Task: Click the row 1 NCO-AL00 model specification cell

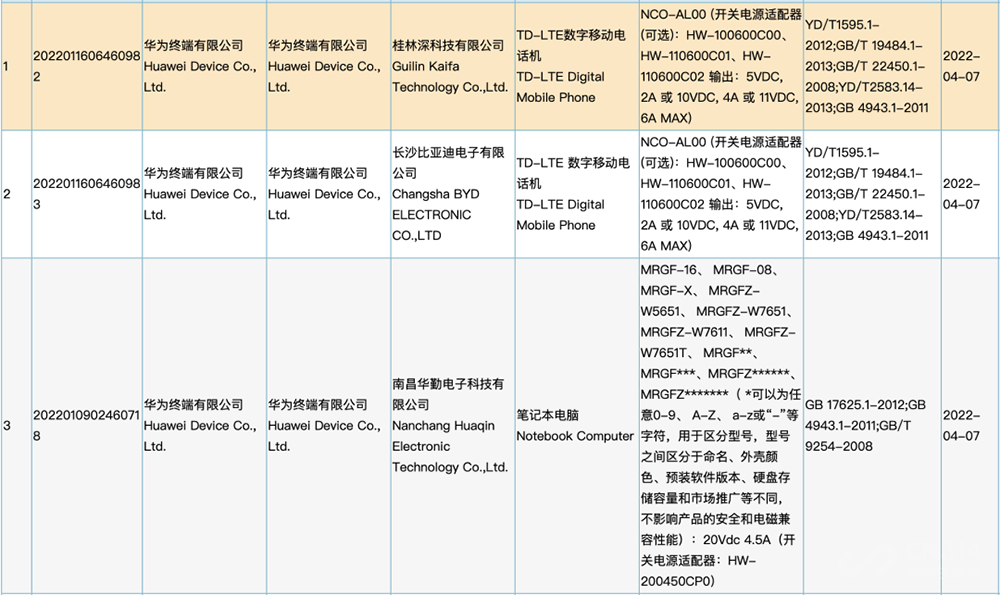Action: coord(721,66)
